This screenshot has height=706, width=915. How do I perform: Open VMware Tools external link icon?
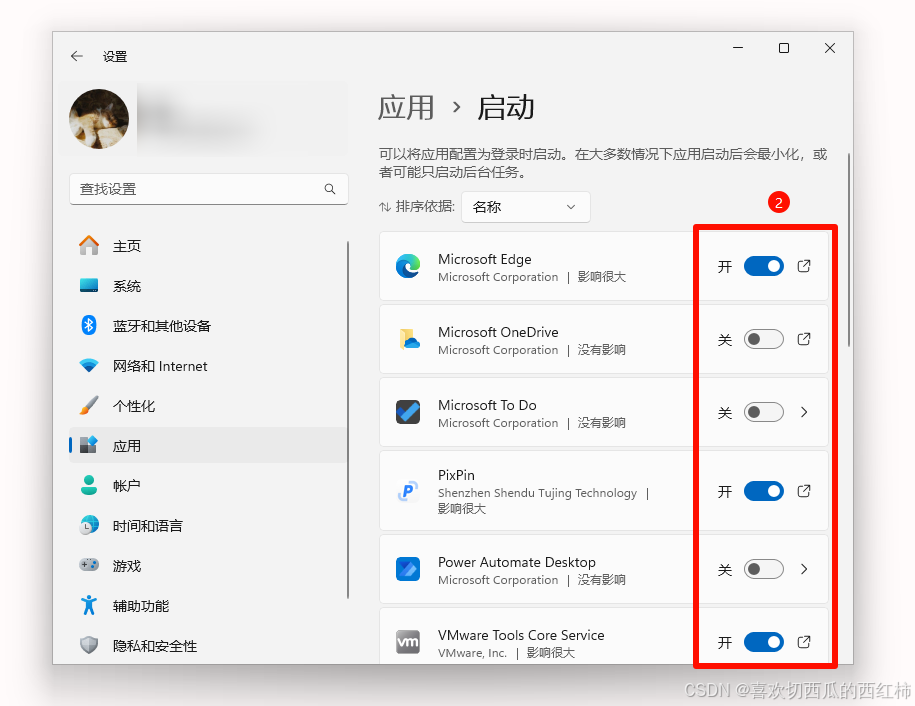[x=804, y=642]
